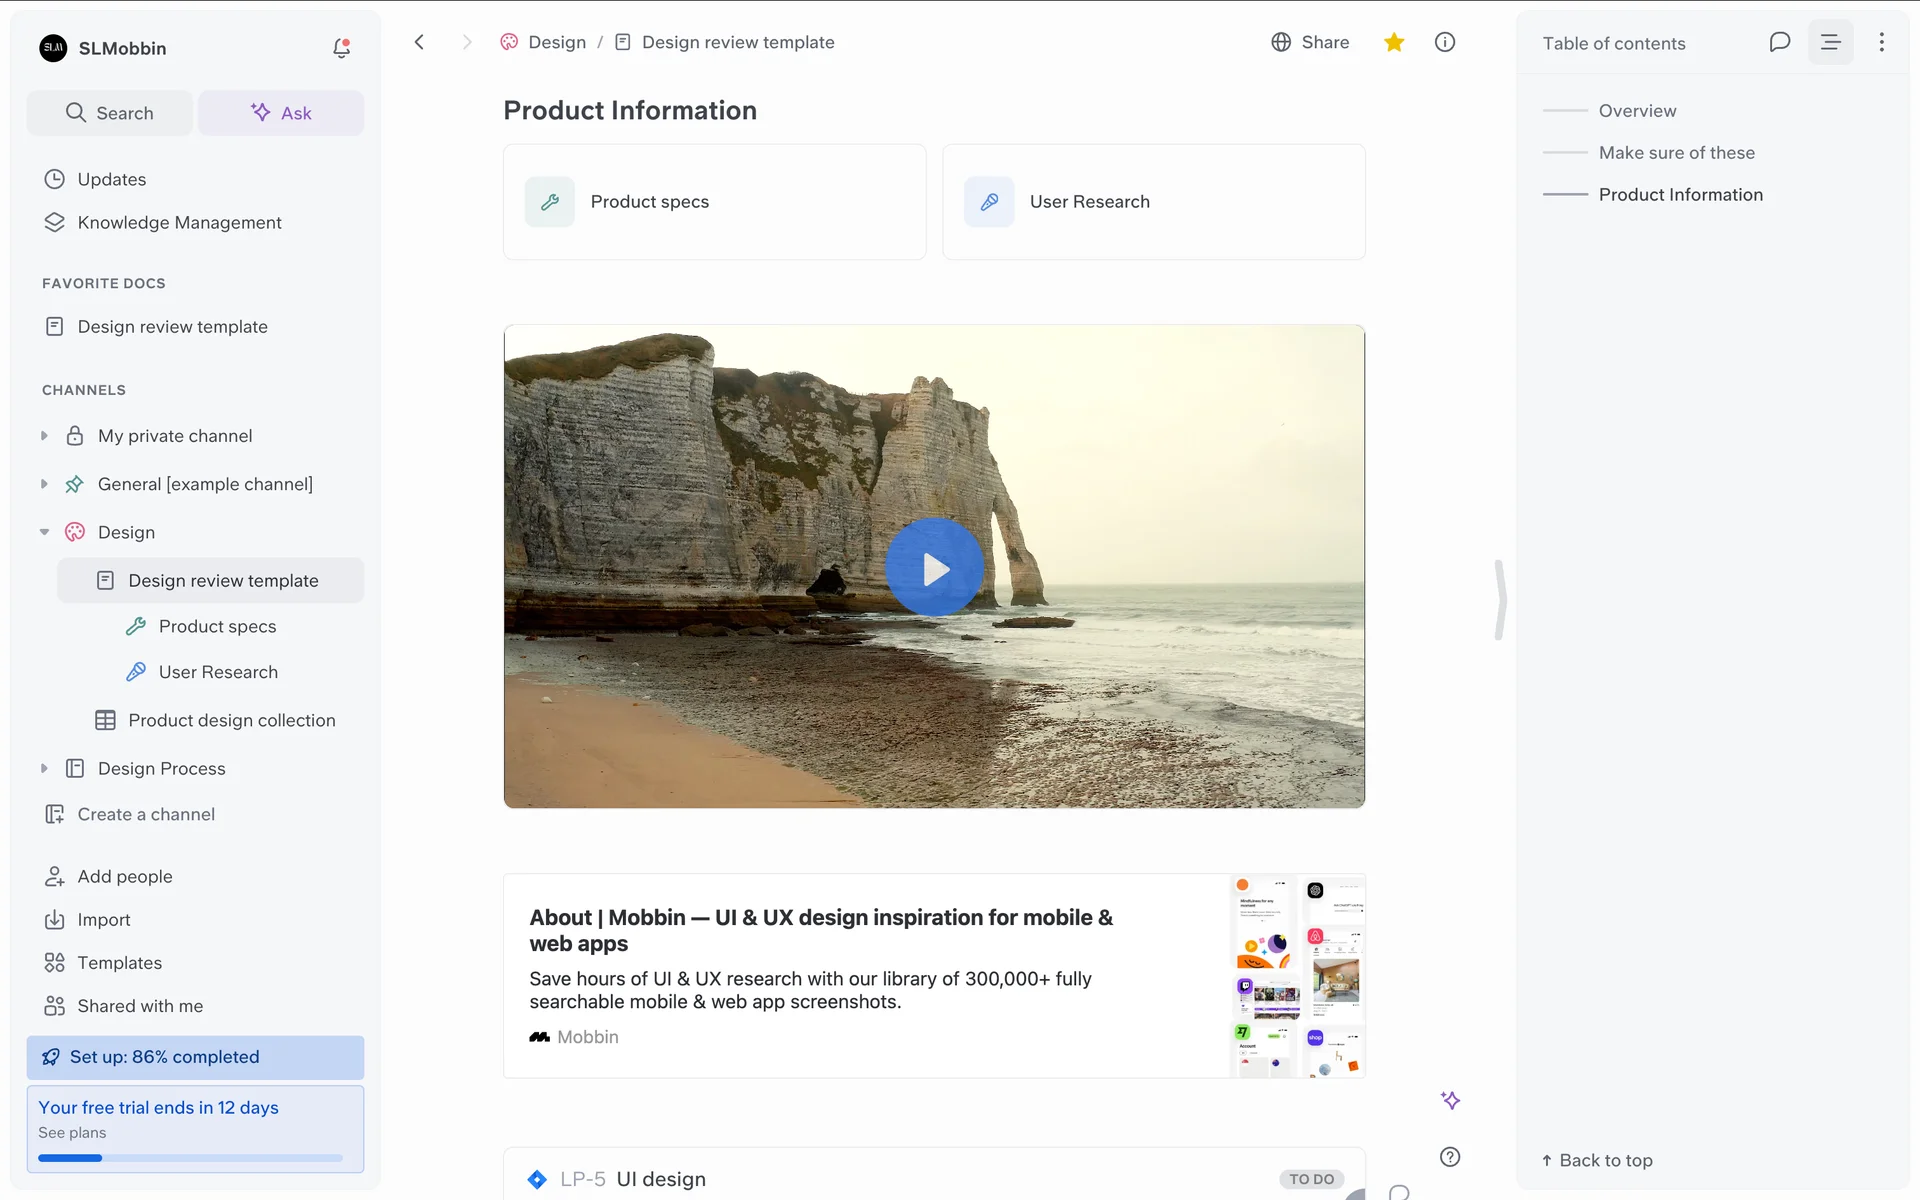1920x1200 pixels.
Task: Click the Ask AI button
Action: point(281,113)
